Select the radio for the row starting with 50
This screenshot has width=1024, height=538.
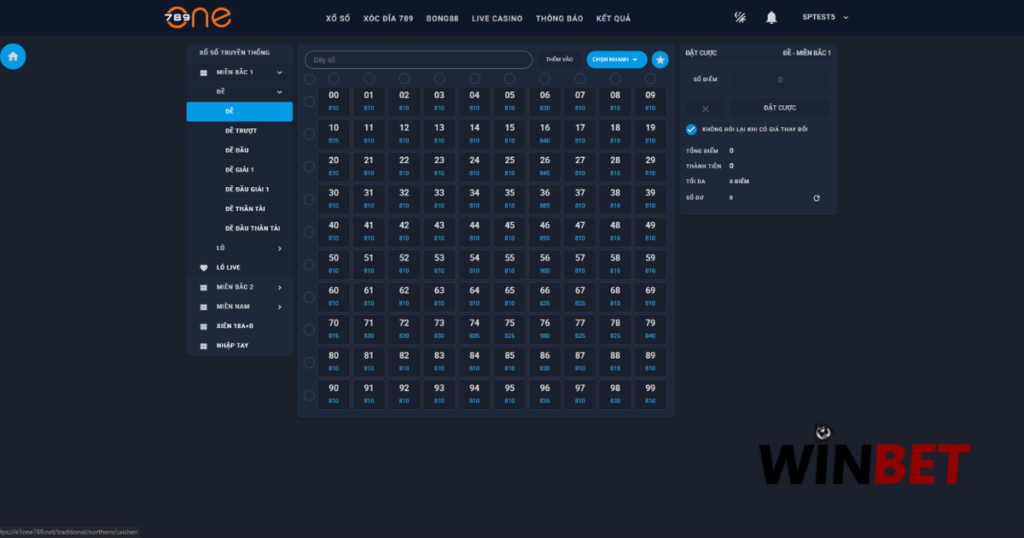tap(309, 264)
